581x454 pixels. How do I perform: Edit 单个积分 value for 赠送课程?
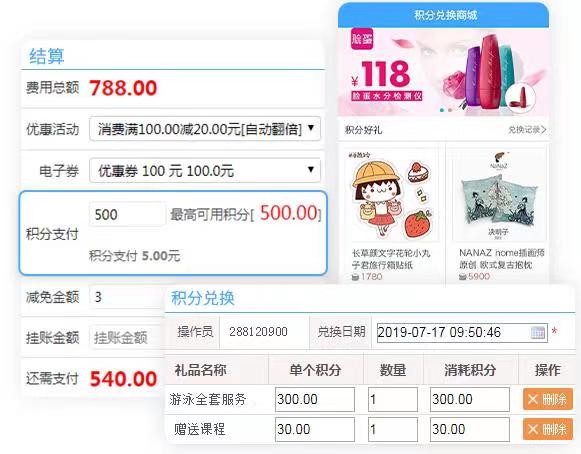[x=315, y=429]
